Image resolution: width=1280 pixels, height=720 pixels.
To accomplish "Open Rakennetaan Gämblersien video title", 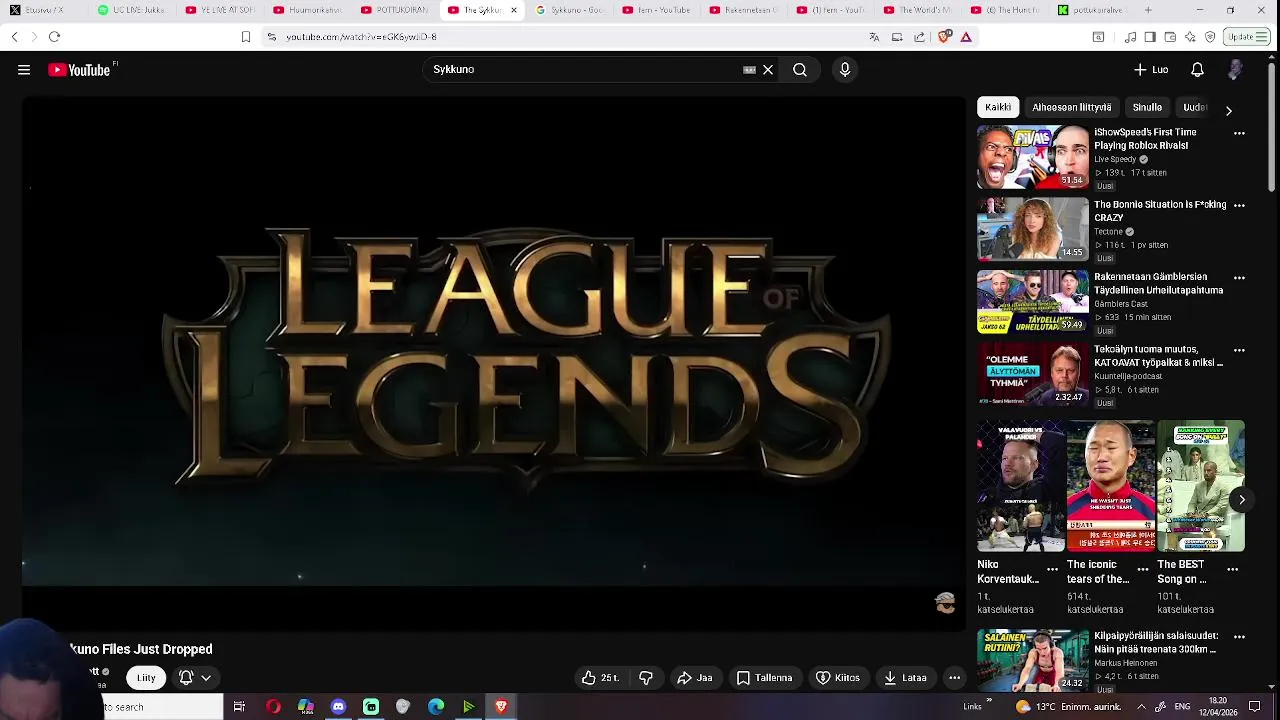I will pyautogui.click(x=1158, y=283).
